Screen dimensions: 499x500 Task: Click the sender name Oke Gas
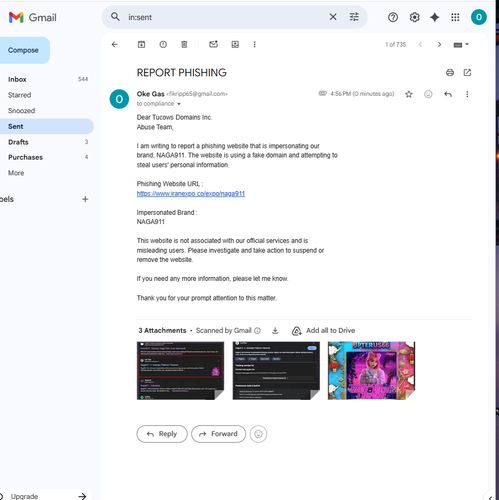pyautogui.click(x=150, y=94)
